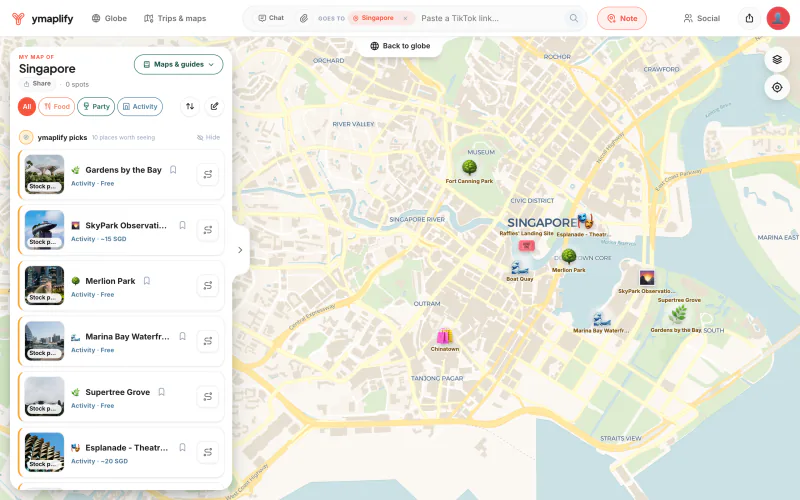
Task: Open the user profile avatar
Action: click(x=778, y=18)
